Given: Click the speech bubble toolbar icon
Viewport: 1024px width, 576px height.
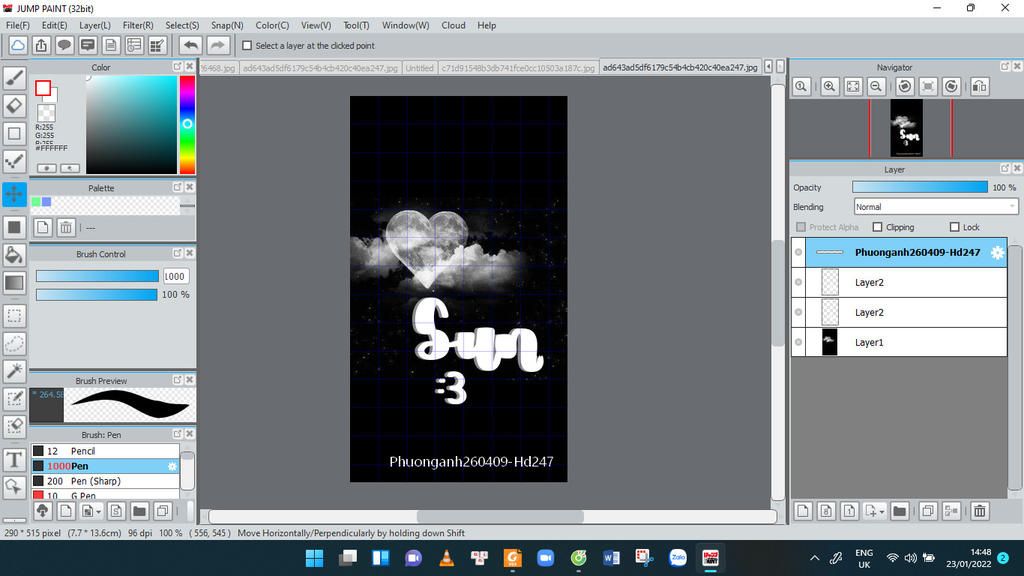Looking at the screenshot, I should click(x=64, y=46).
